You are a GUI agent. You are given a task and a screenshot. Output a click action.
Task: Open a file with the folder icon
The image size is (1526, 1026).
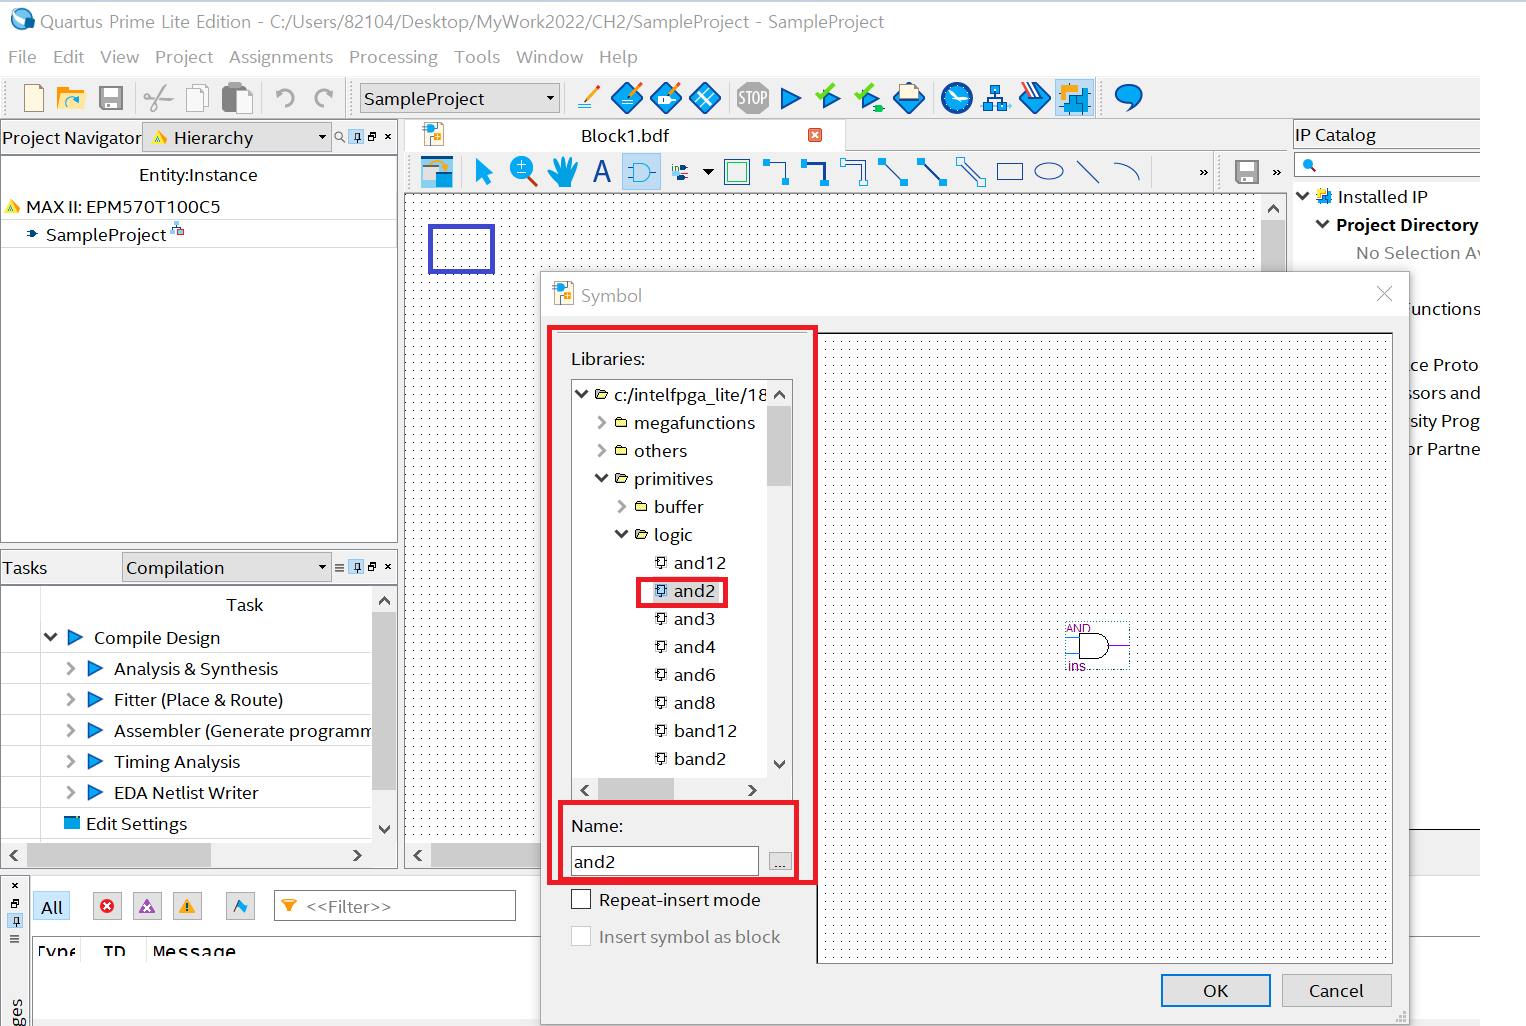point(71,98)
